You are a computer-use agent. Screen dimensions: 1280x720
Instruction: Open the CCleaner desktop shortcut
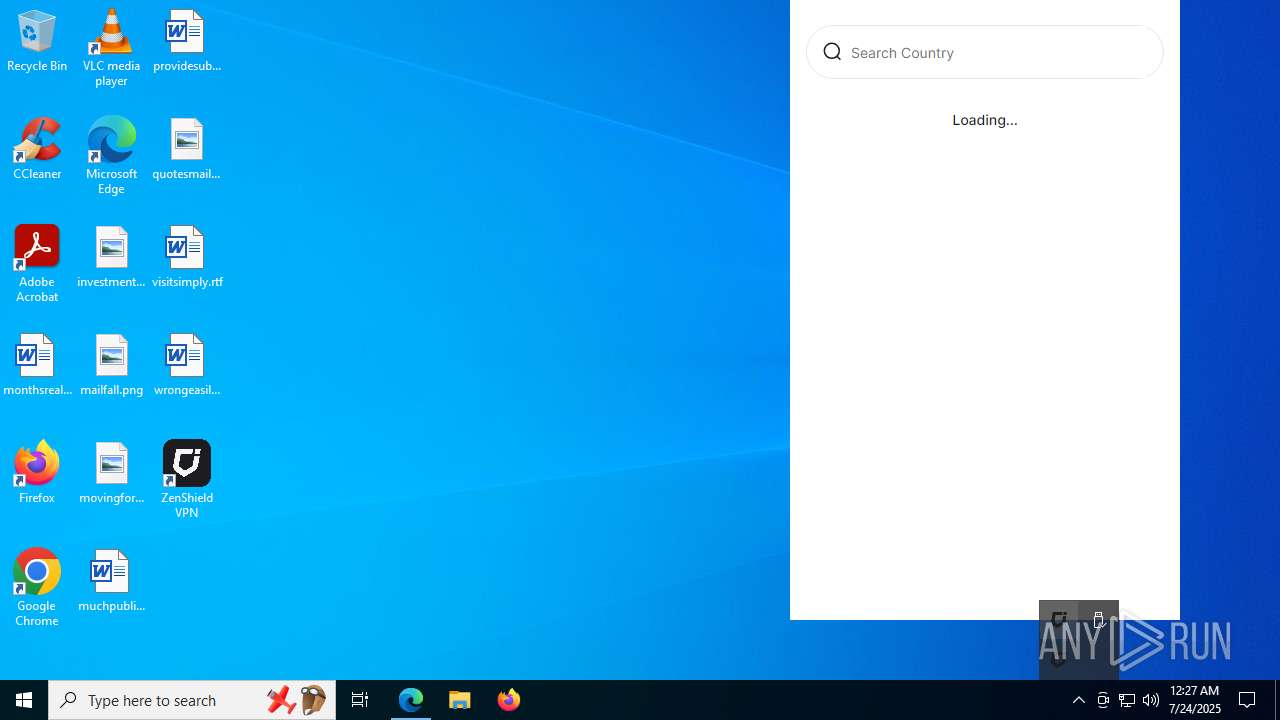pyautogui.click(x=37, y=149)
